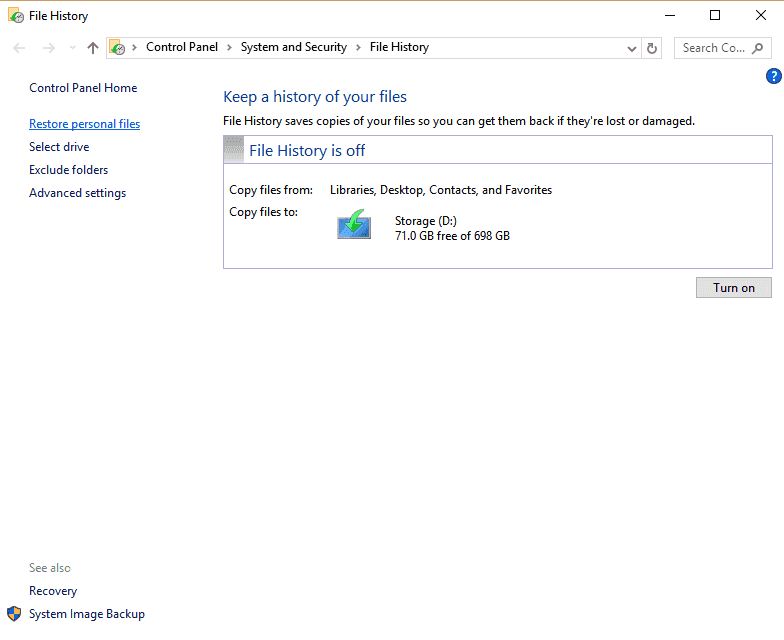Click File History breadcrumb
The height and width of the screenshot is (640, 784).
coord(400,47)
